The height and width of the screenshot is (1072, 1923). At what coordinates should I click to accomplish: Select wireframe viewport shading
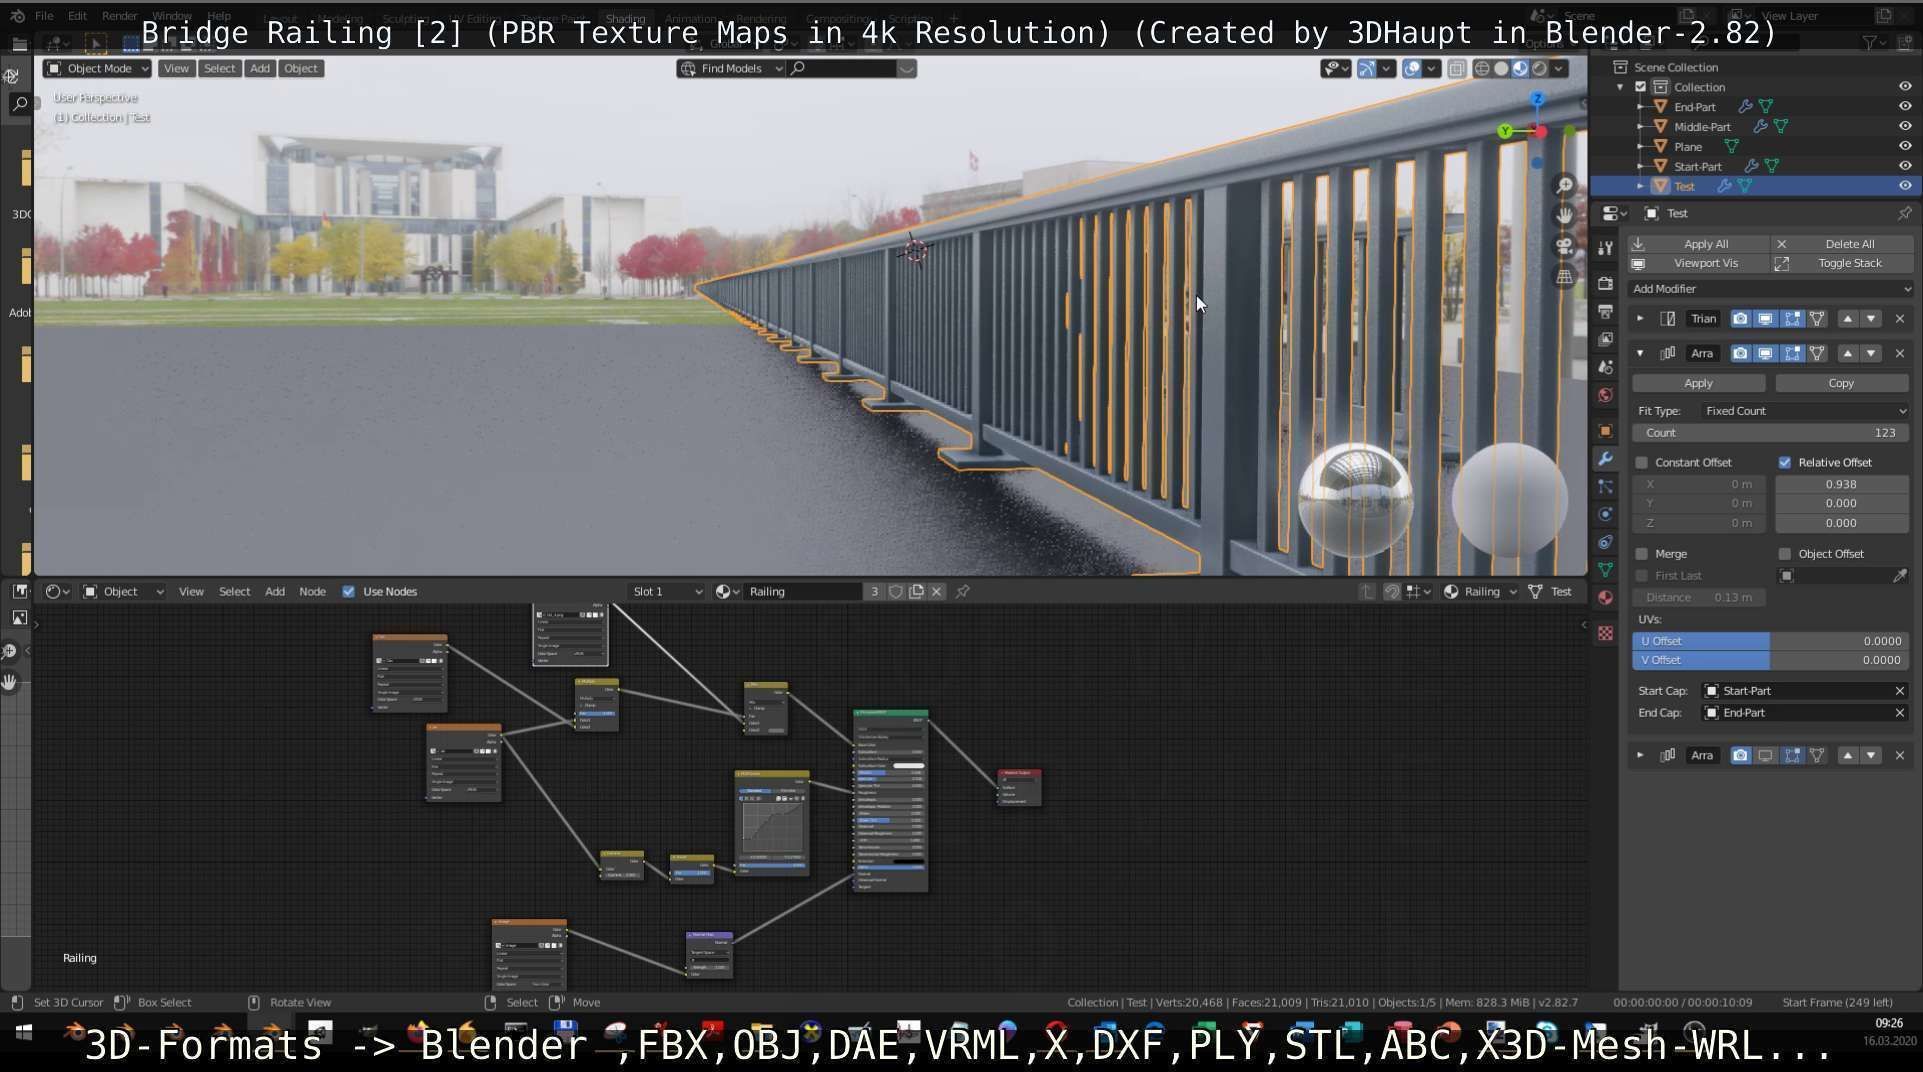pos(1482,69)
